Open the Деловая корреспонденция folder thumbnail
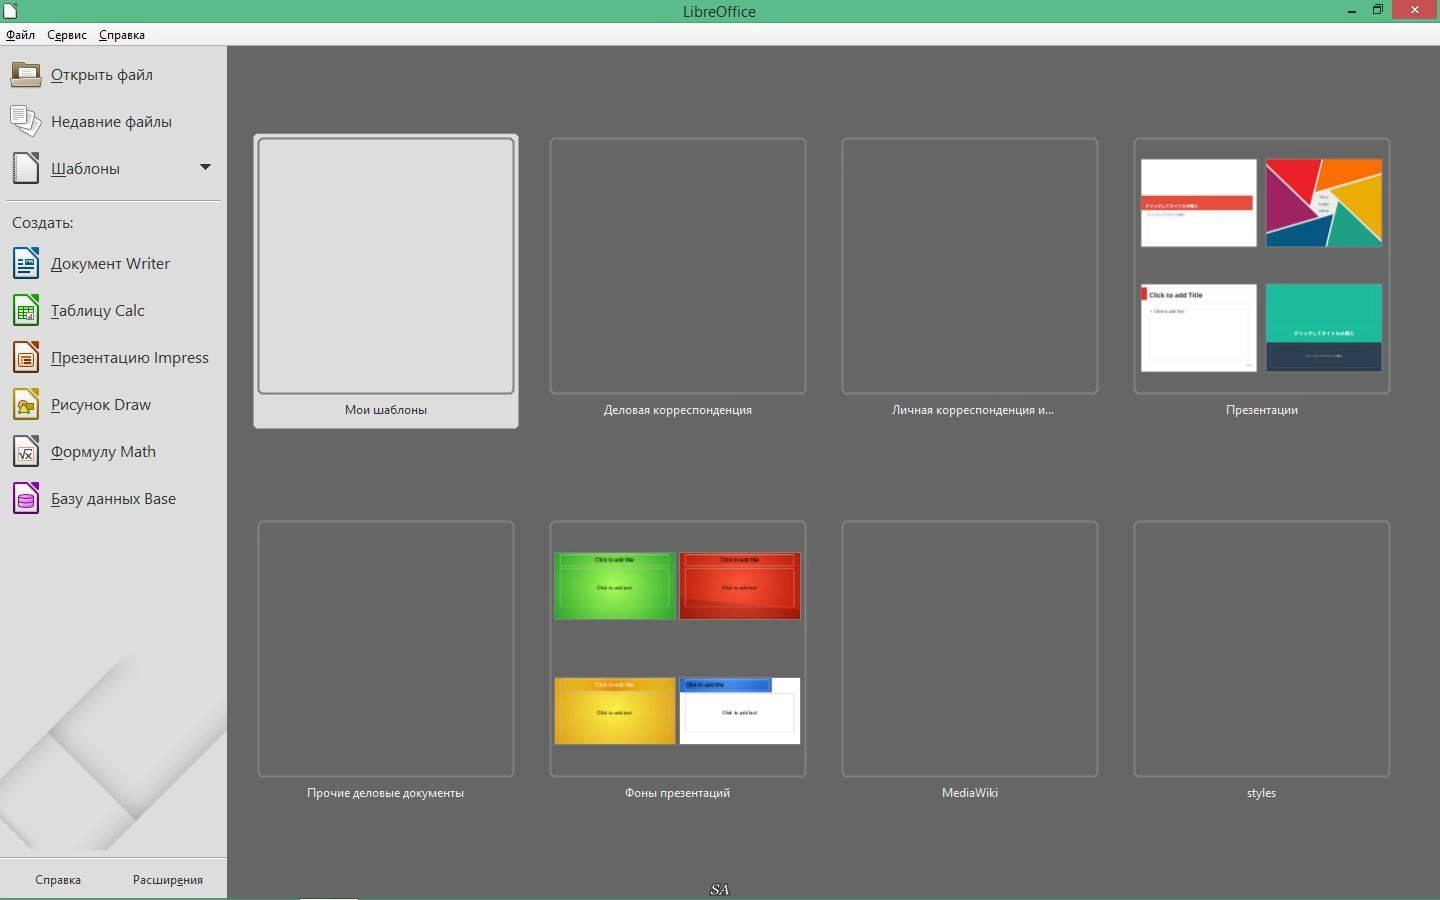The width and height of the screenshot is (1440, 900). [678, 266]
